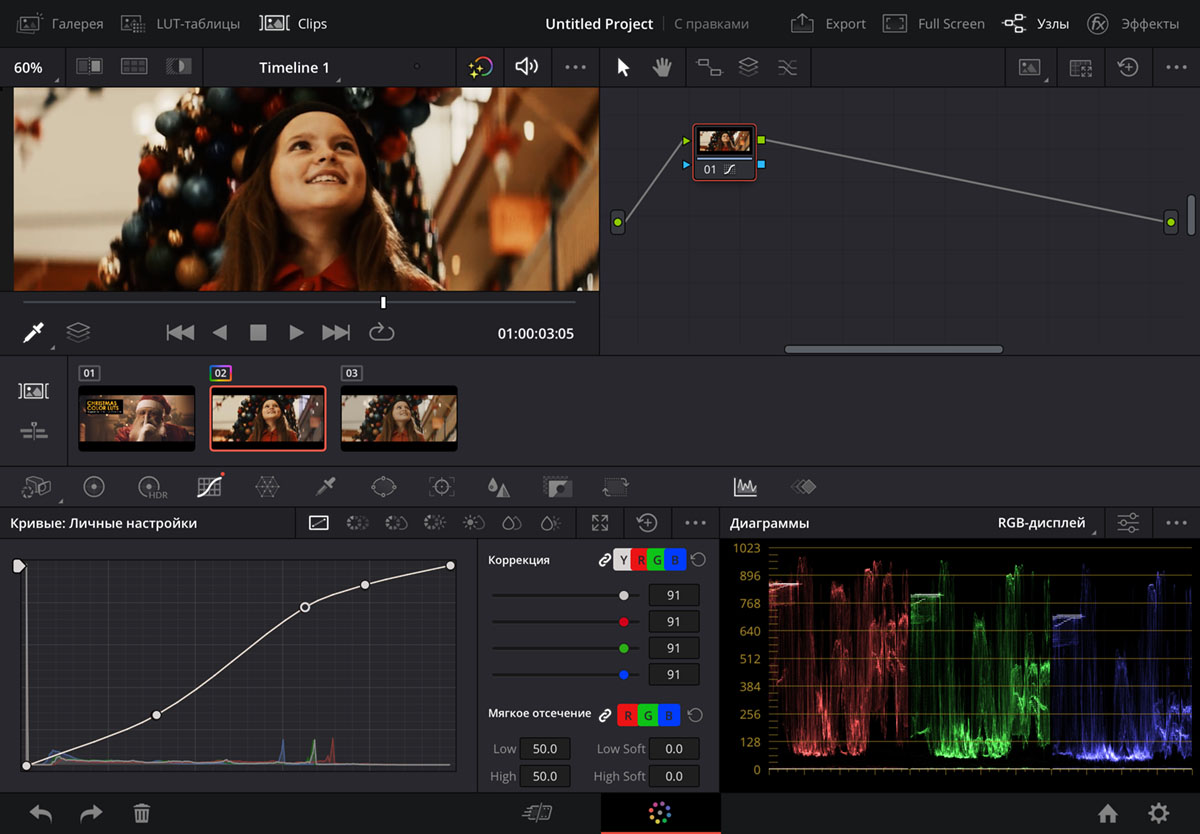Select the HDR color wheels icon
1200x834 pixels.
pyautogui.click(x=151, y=487)
